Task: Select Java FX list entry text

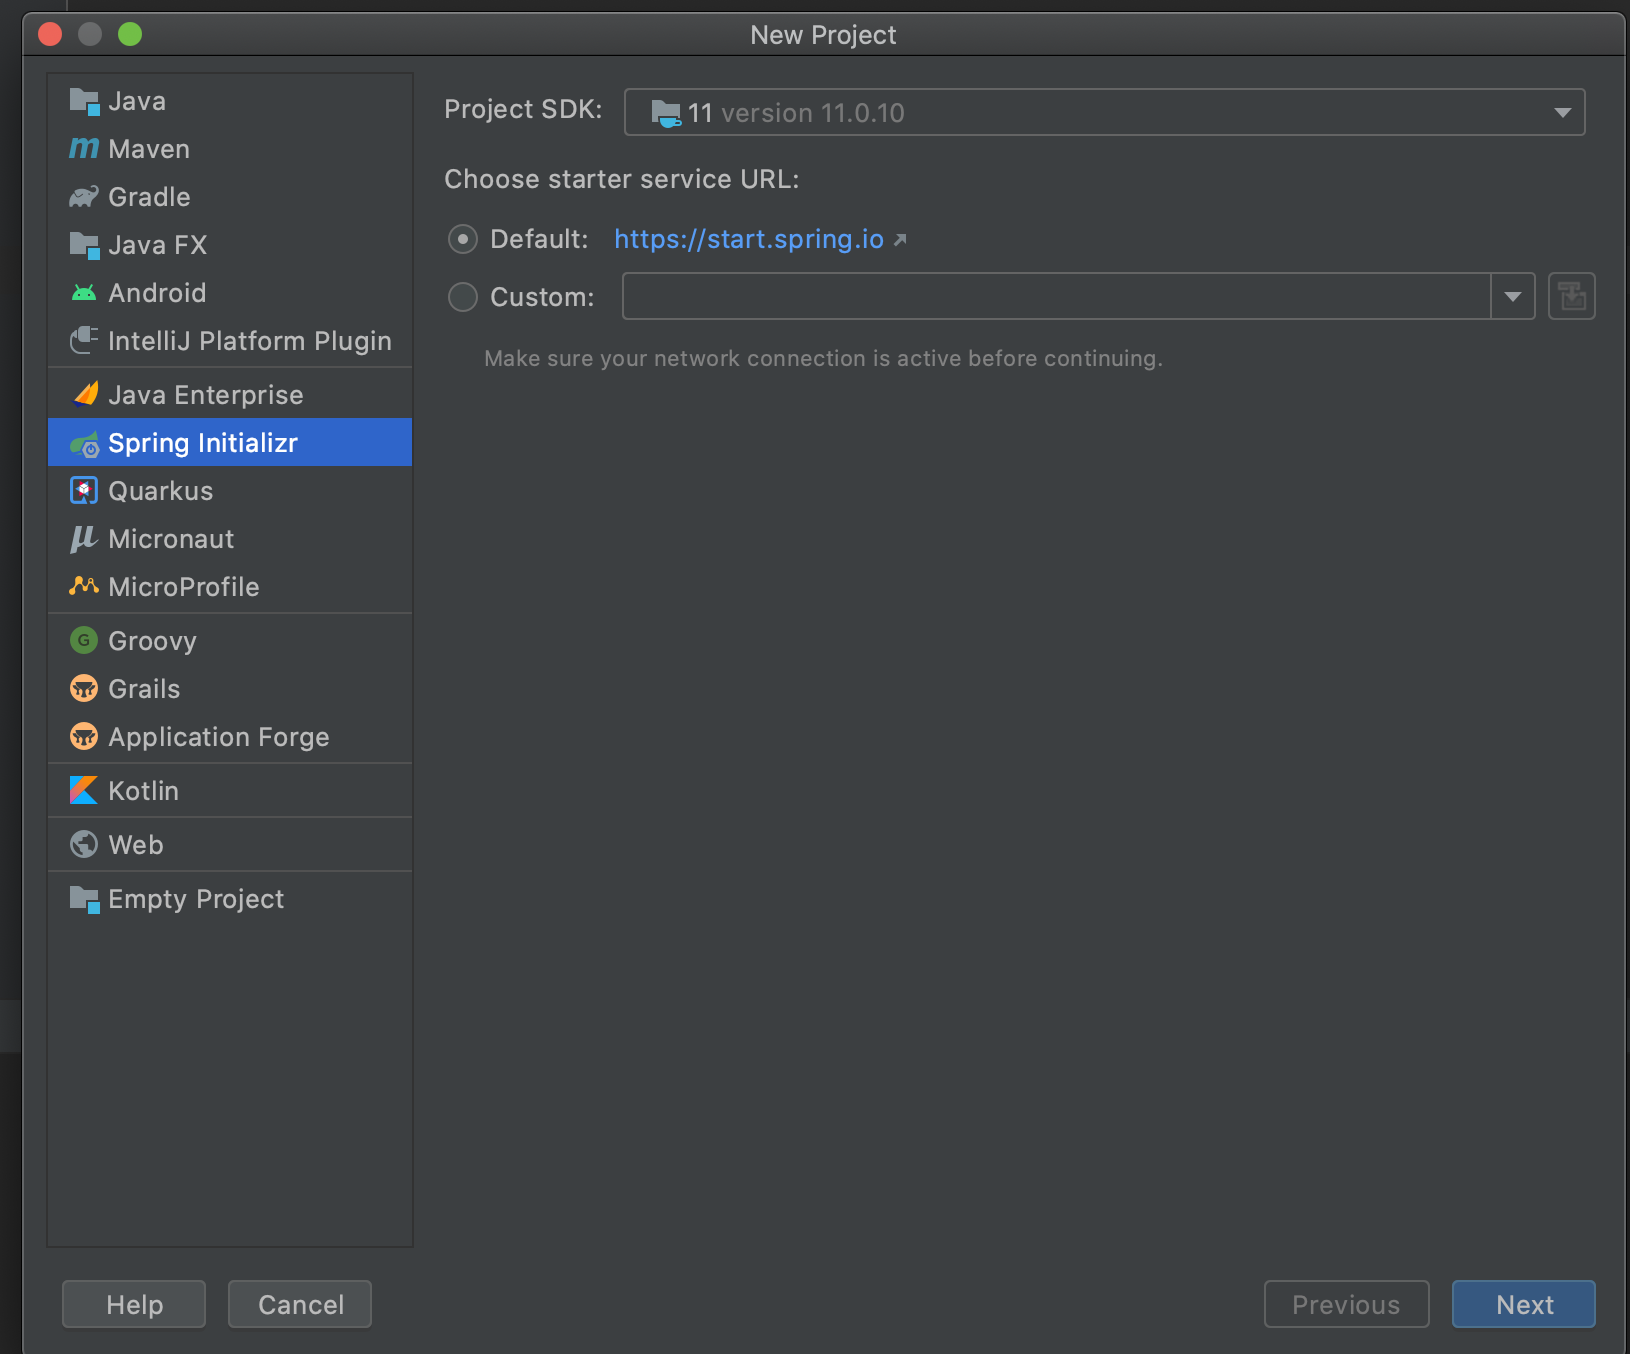Action: pos(158,245)
